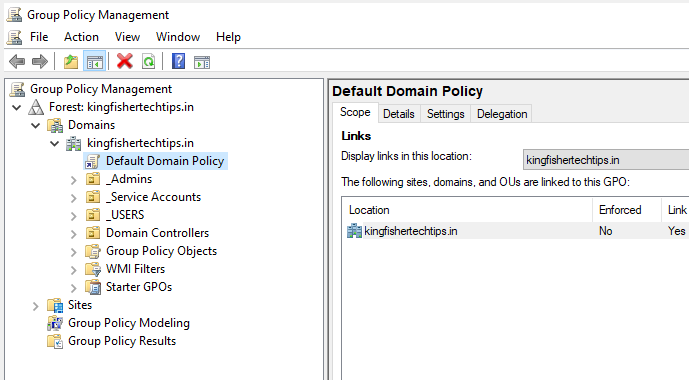The image size is (689, 380).
Task: Open Help via the question mark icon
Action: (x=178, y=62)
